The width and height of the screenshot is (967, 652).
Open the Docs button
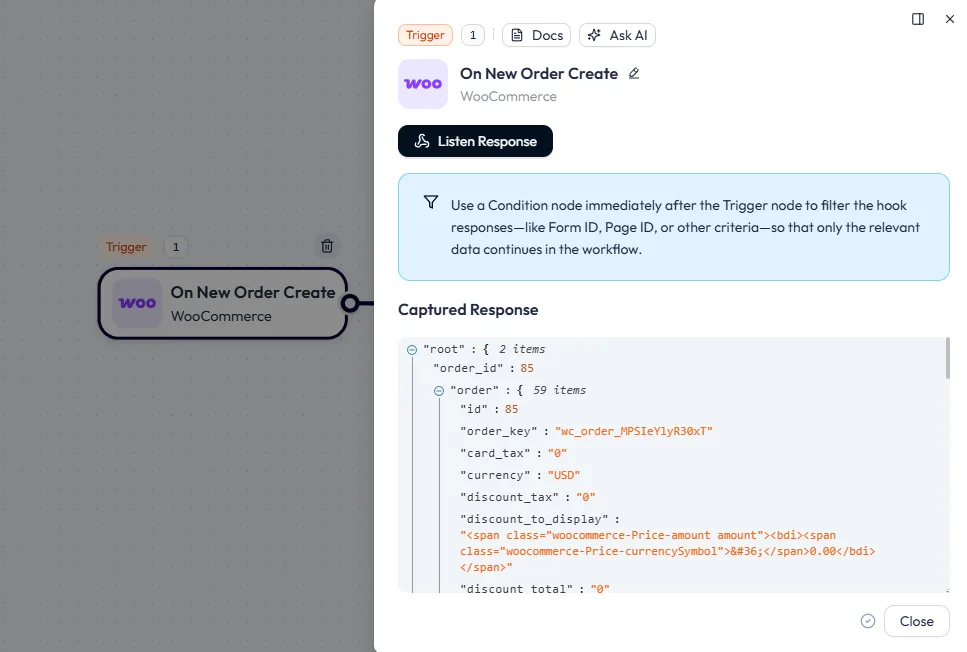tap(537, 35)
